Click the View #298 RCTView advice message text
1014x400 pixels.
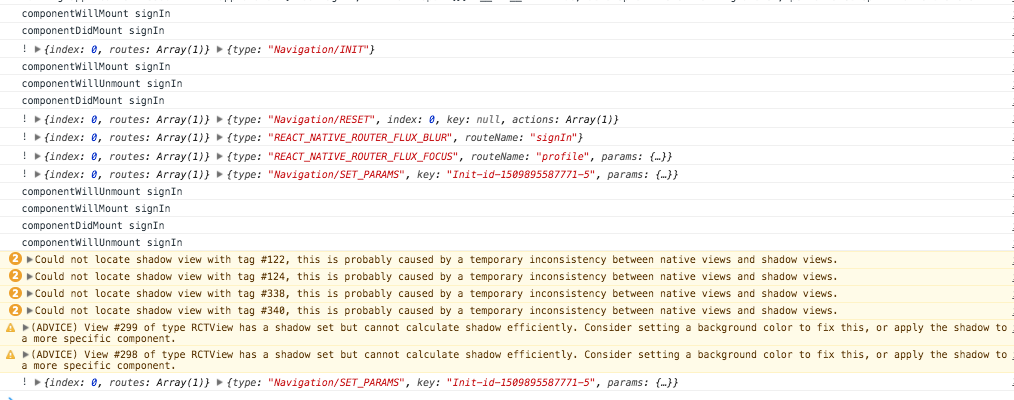point(514,360)
